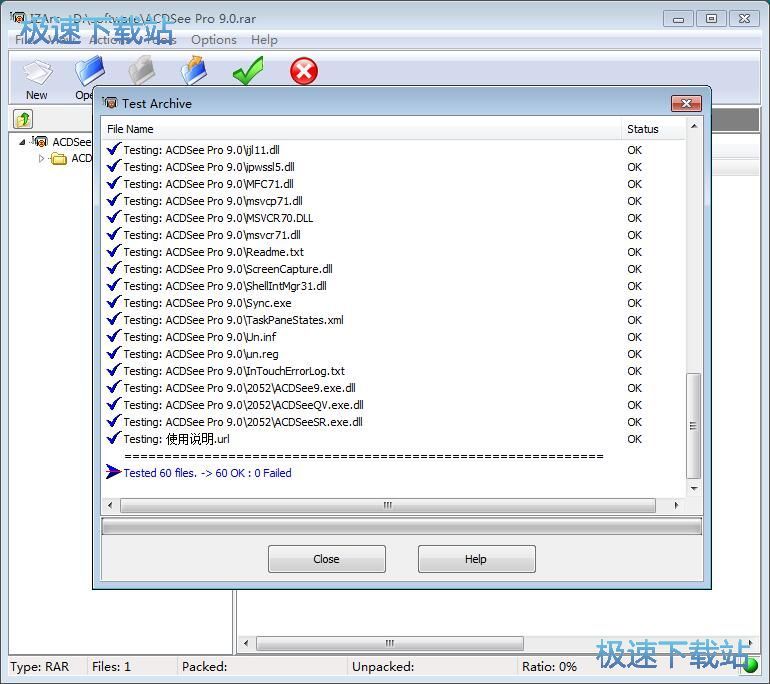The image size is (770, 684).
Task: Expand the ACD subfolder in tree
Action: click(x=42, y=158)
